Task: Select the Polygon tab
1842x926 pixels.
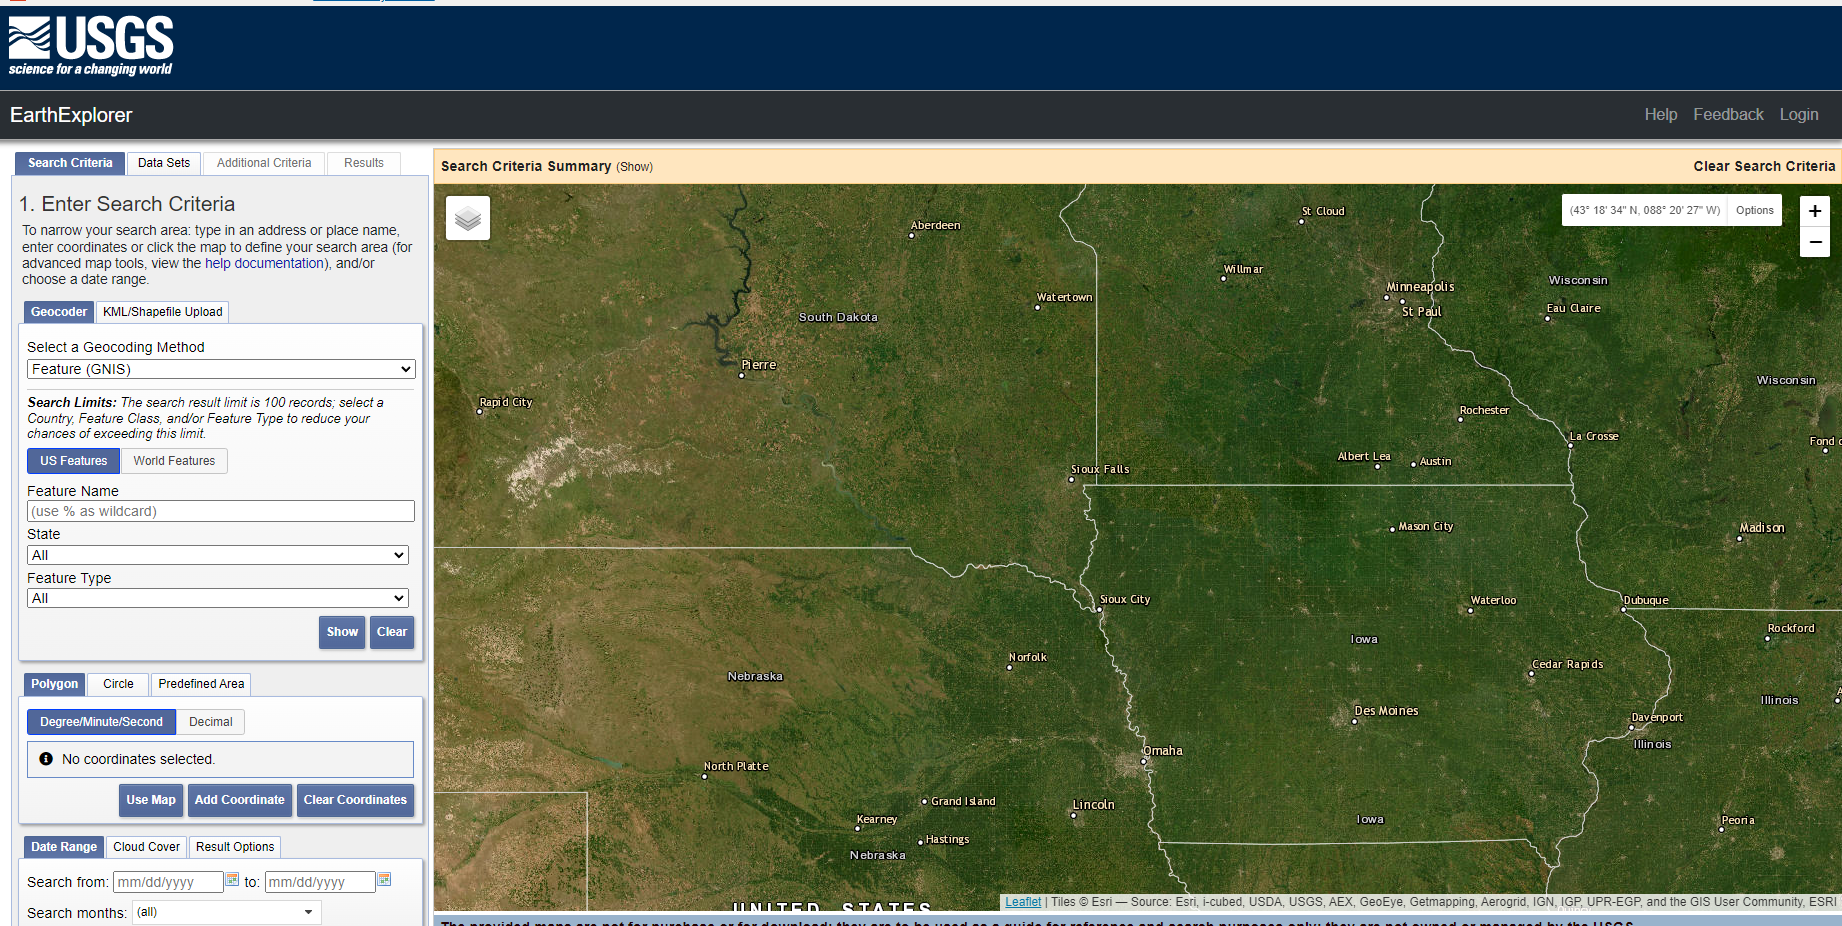Action: click(x=54, y=684)
